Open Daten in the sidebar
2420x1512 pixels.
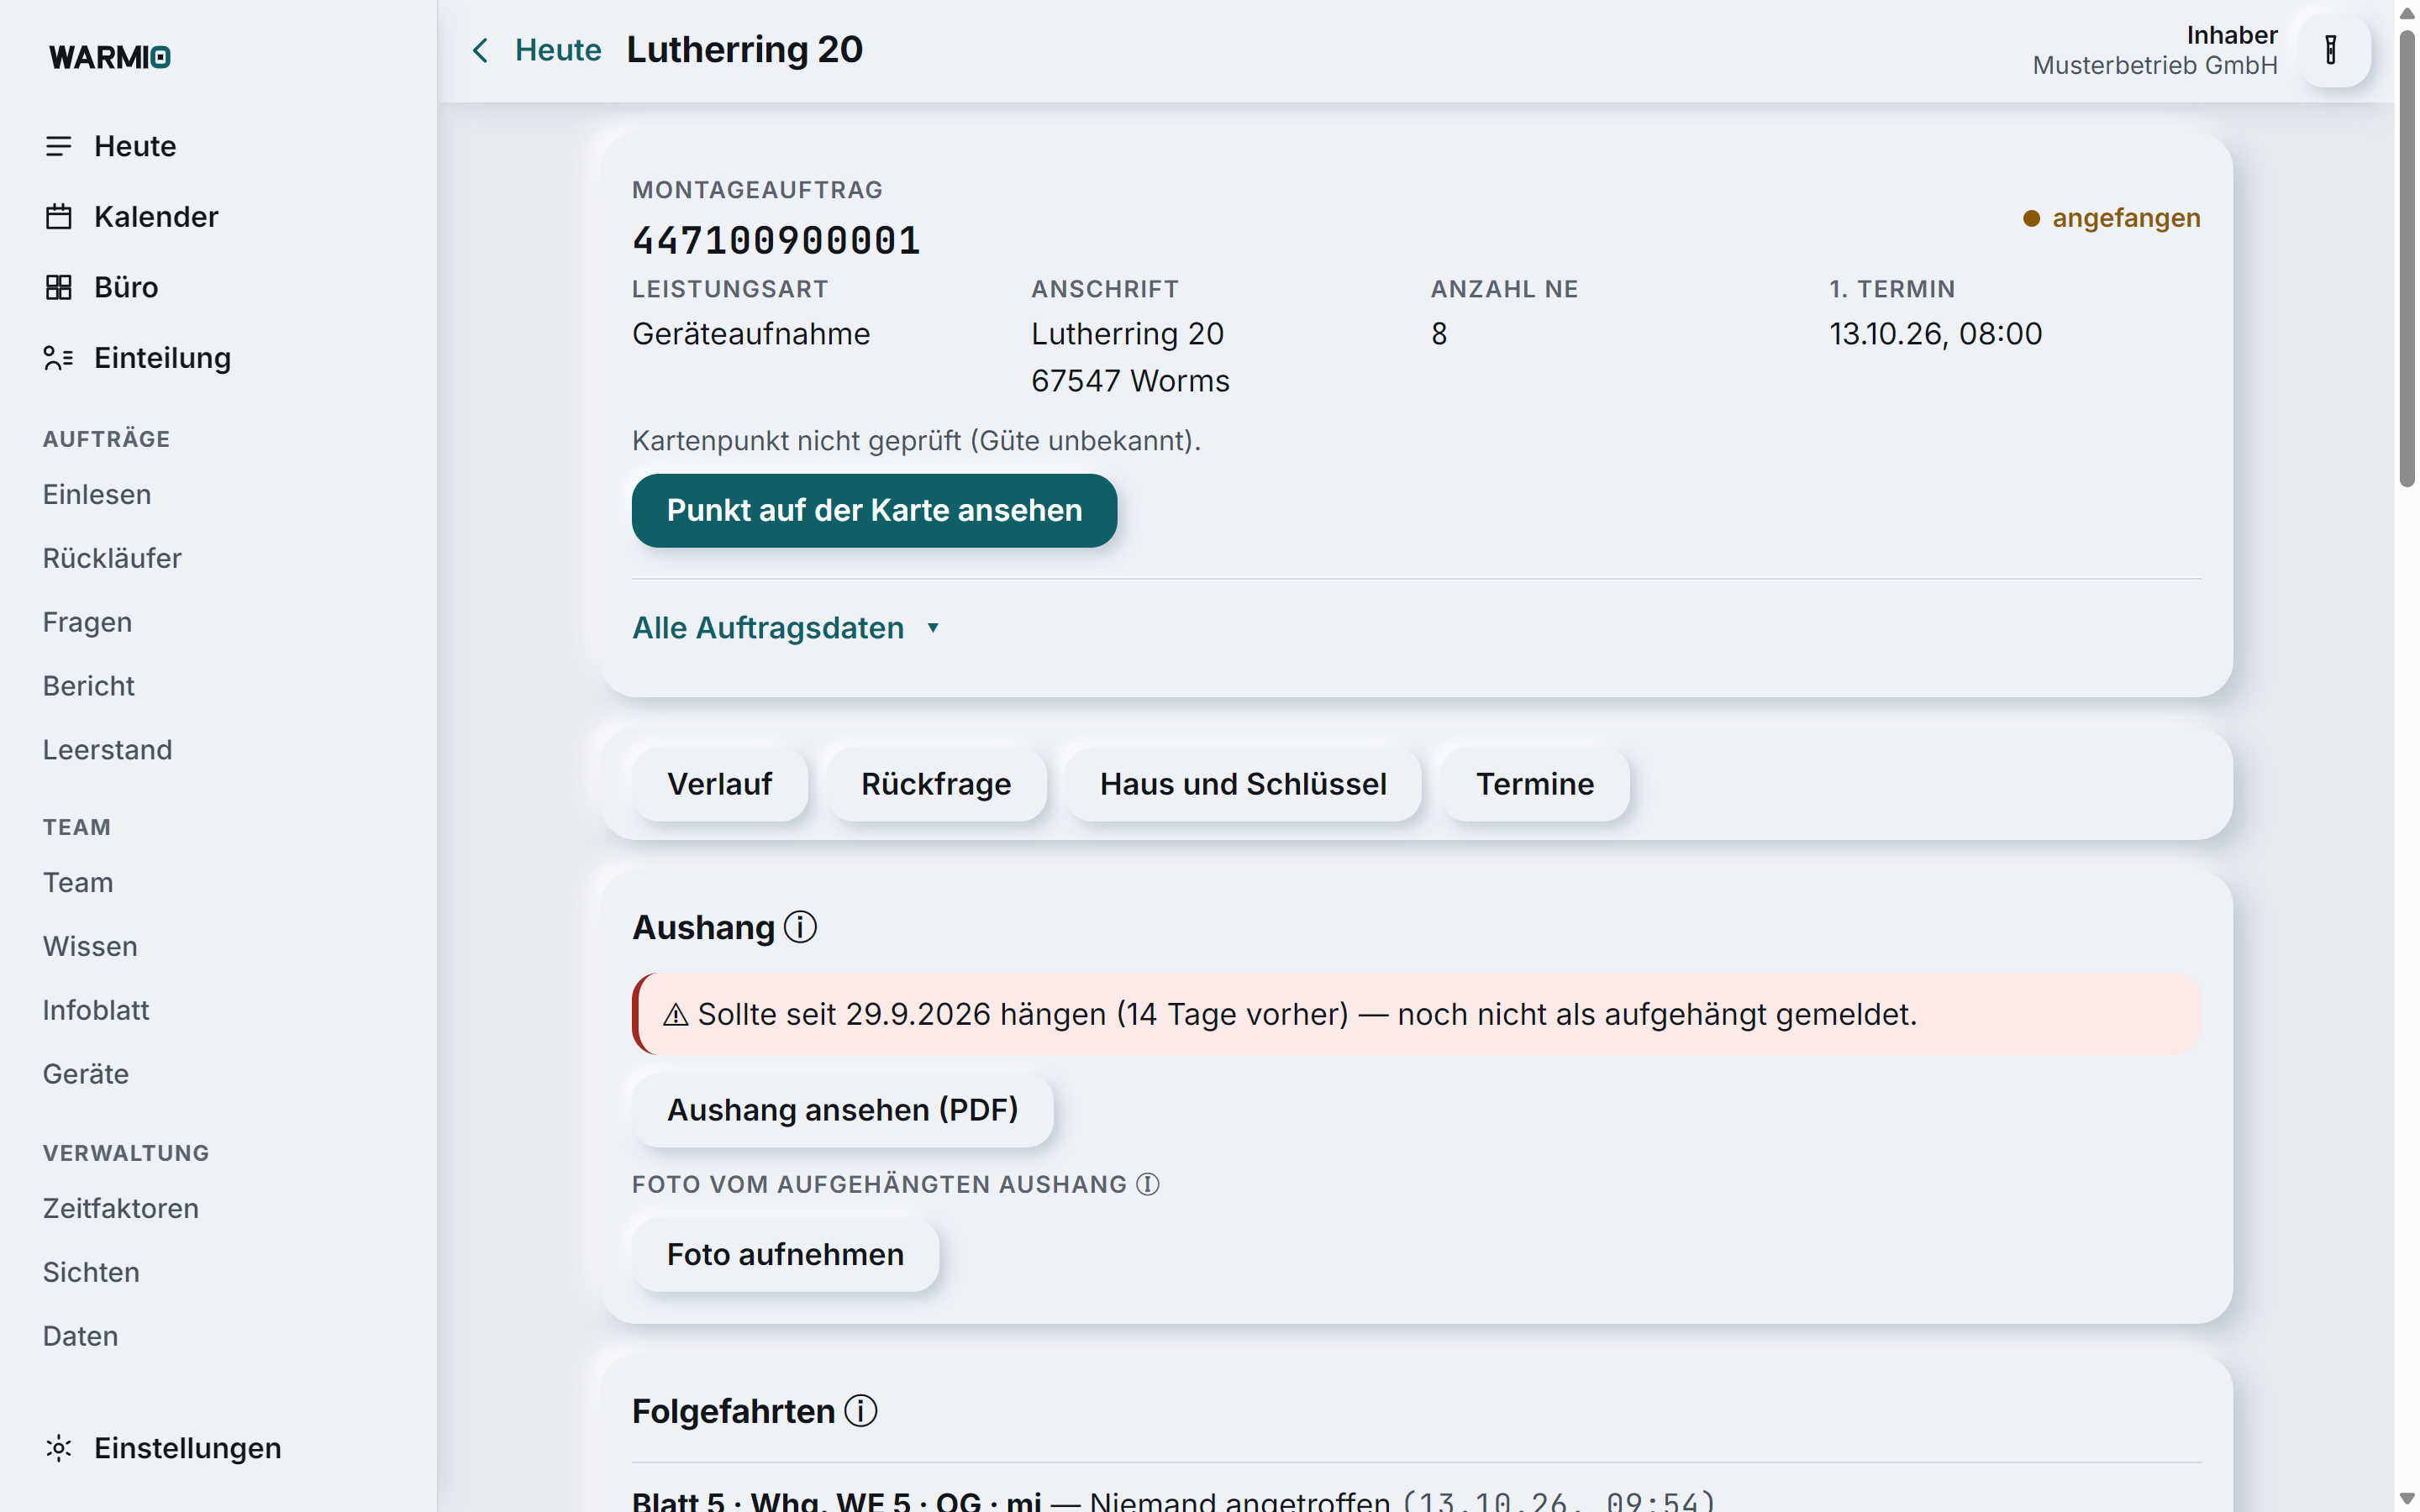click(x=80, y=1336)
